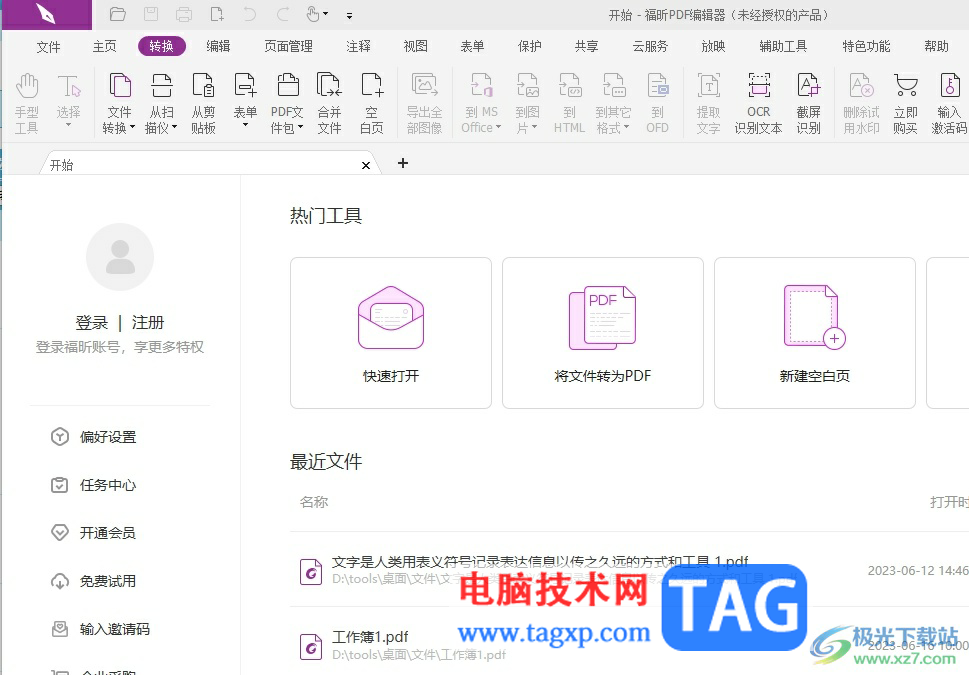Screen dimensions: 969x675
Task: Click the OCR识别文本 icon
Action: coord(758,103)
